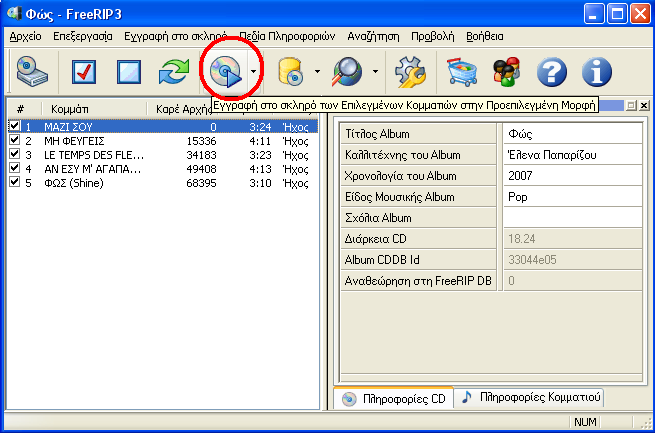The height and width of the screenshot is (433, 655).
Task: Uncheck track 2 ΜΗ ΦΕΥΓΕΙΣ checkbox
Action: 15,140
